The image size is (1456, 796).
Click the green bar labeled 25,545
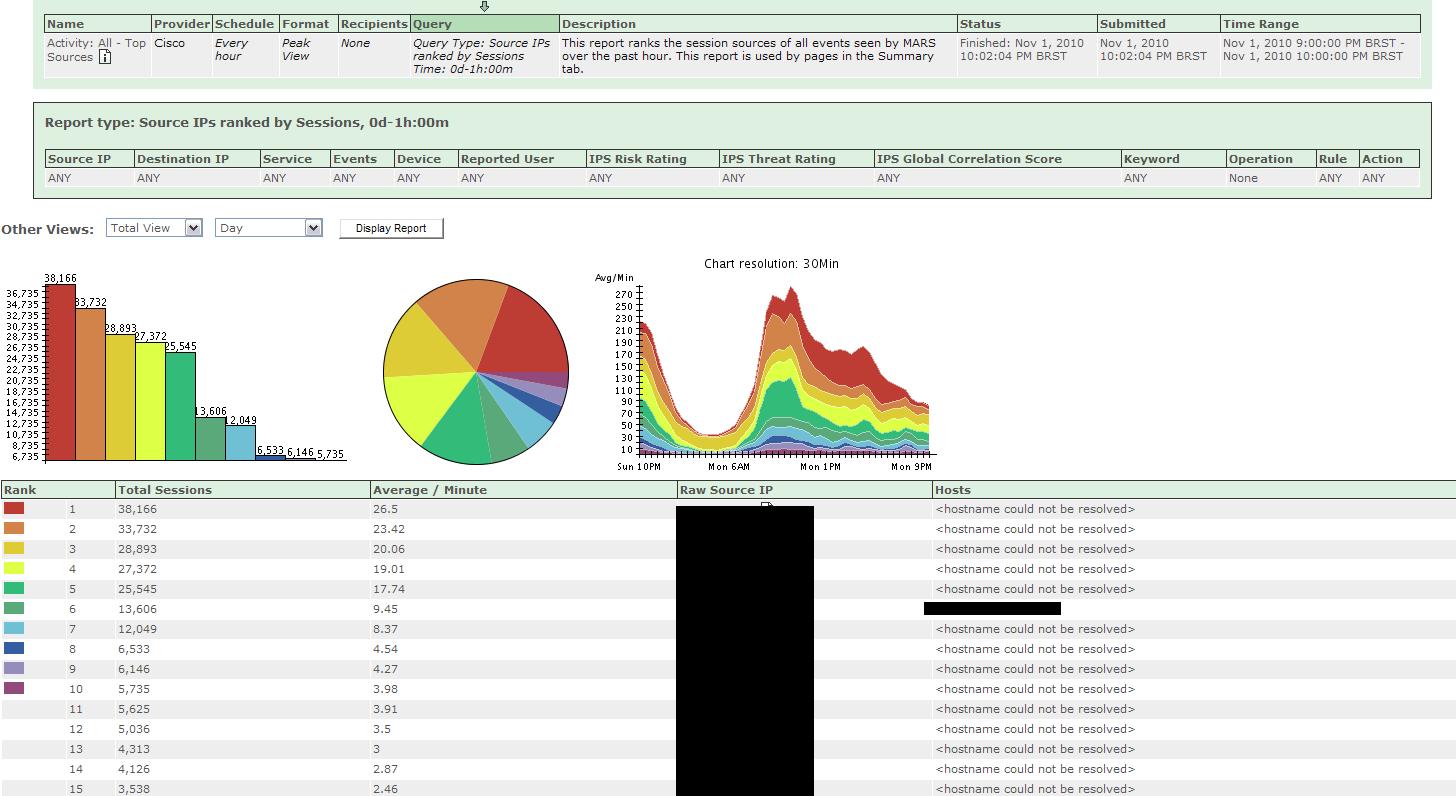(x=180, y=406)
